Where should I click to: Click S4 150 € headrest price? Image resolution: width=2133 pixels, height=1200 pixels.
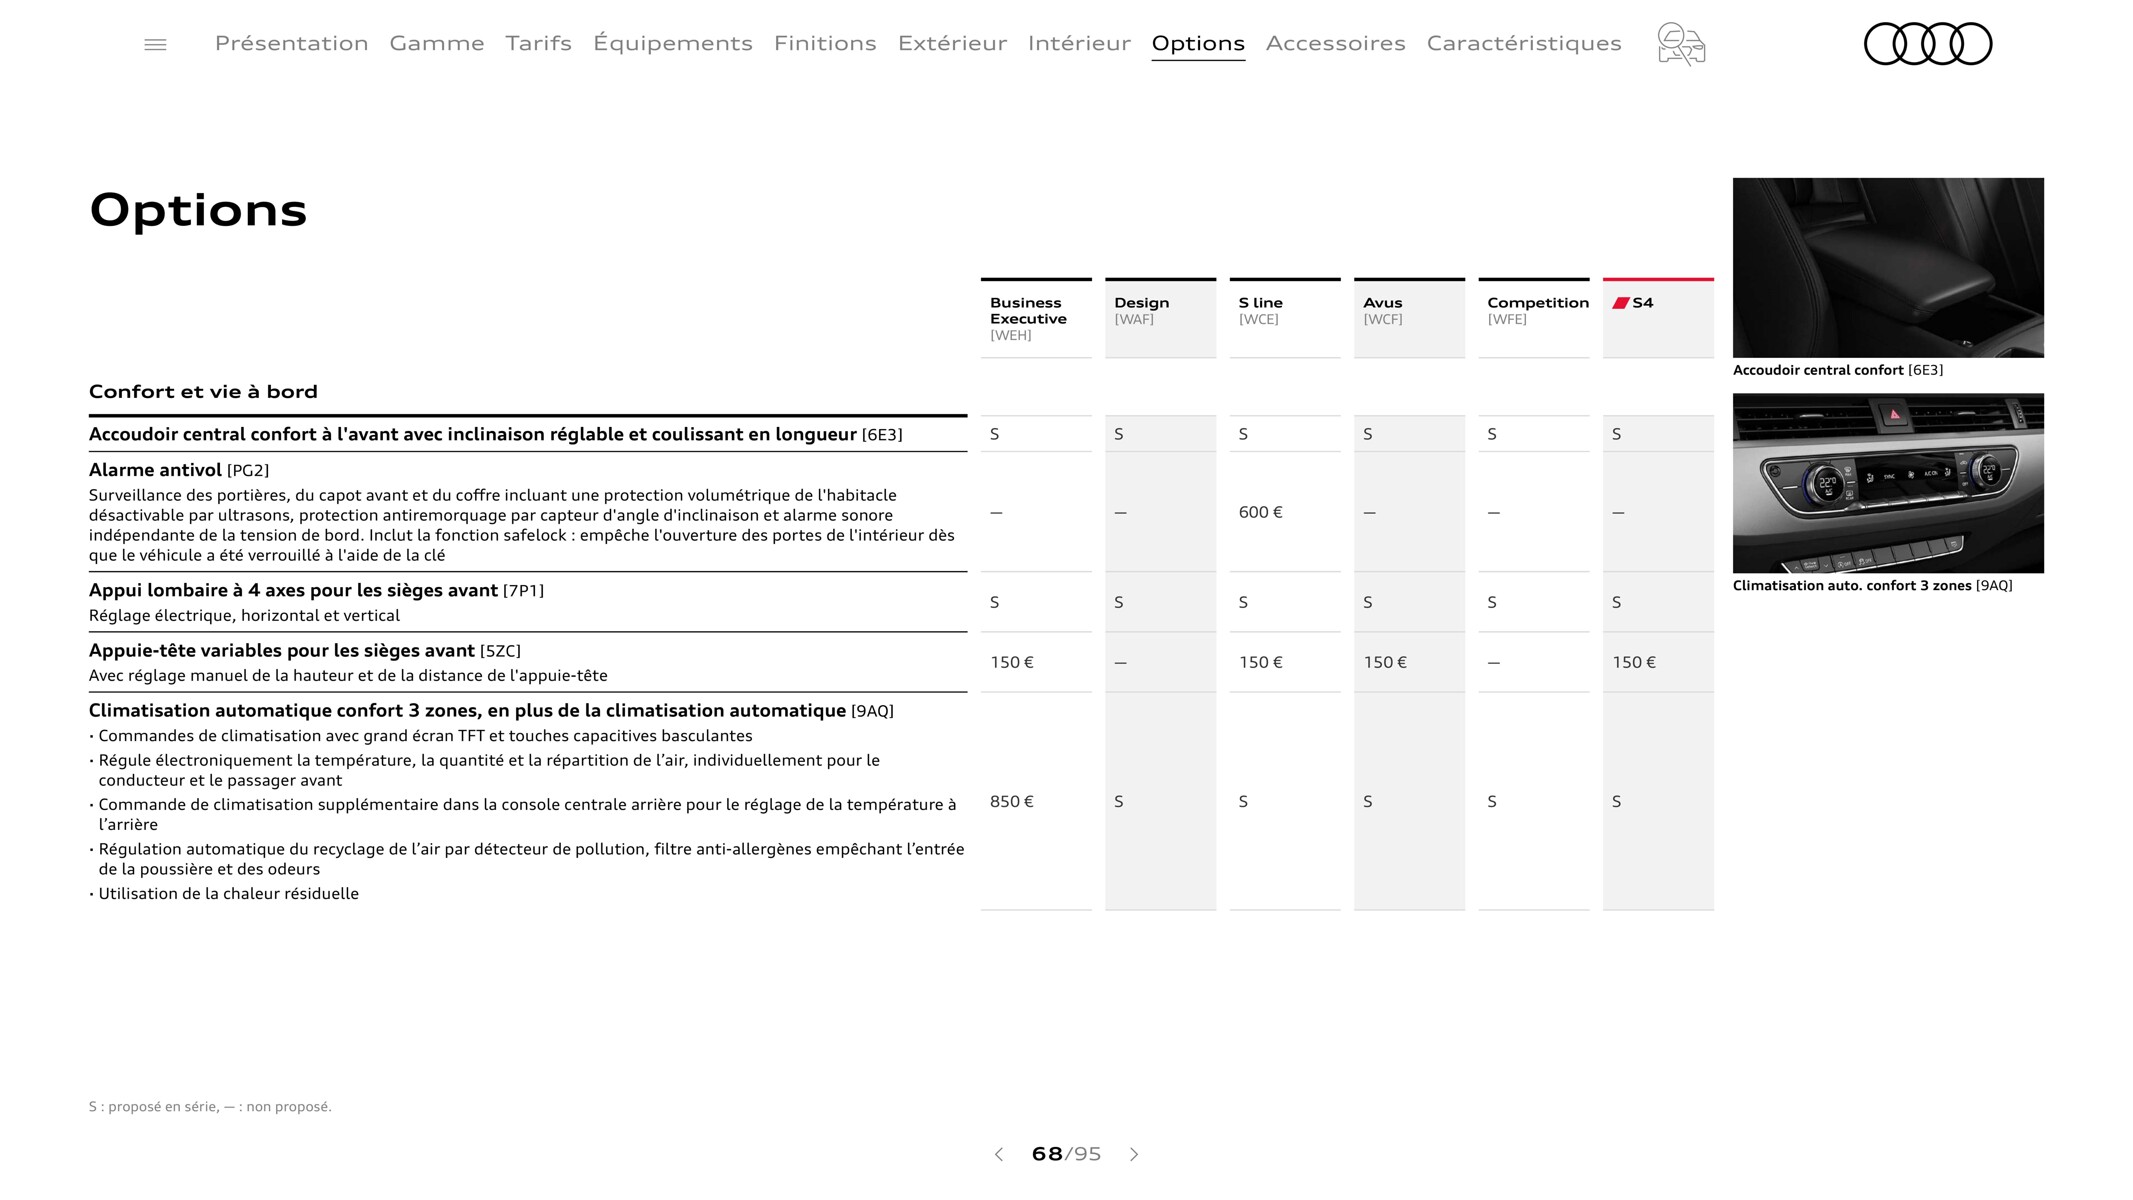(1634, 662)
